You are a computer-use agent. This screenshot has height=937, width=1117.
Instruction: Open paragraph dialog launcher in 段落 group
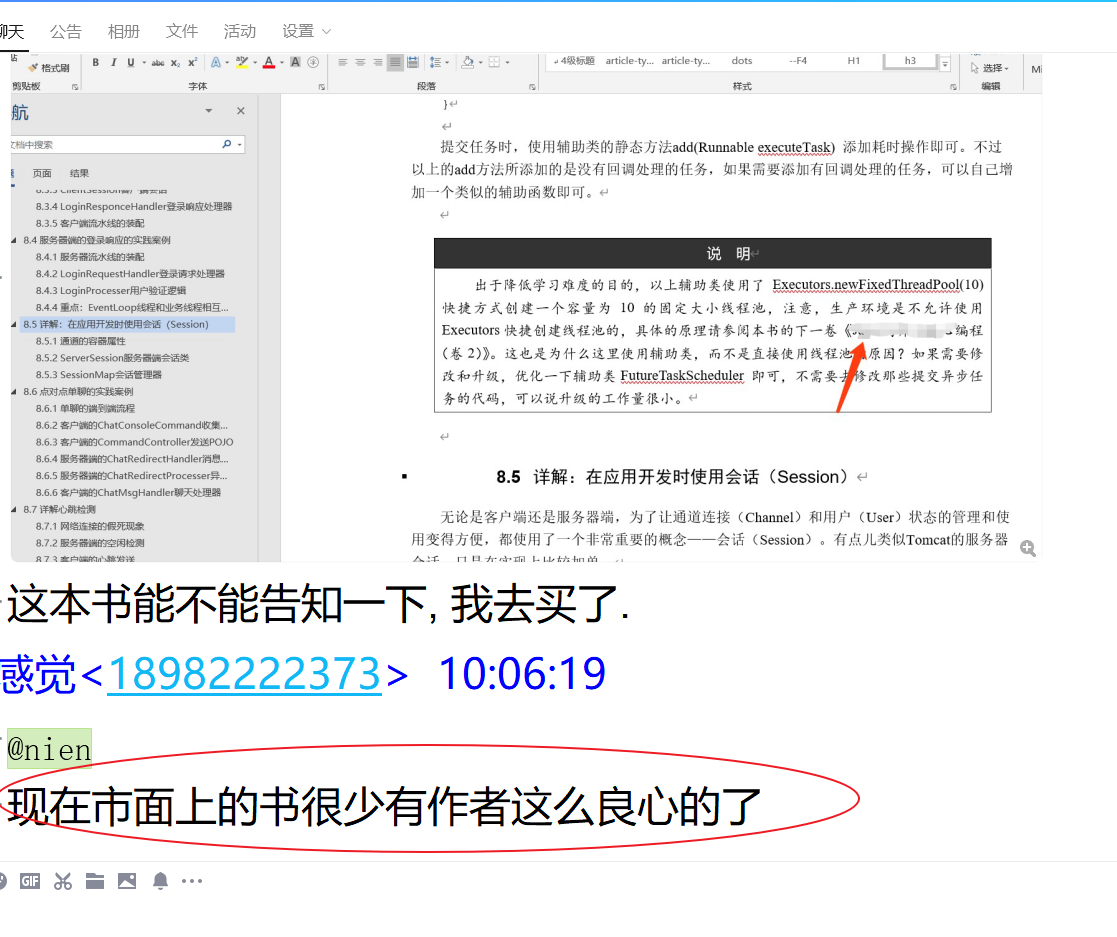click(532, 87)
